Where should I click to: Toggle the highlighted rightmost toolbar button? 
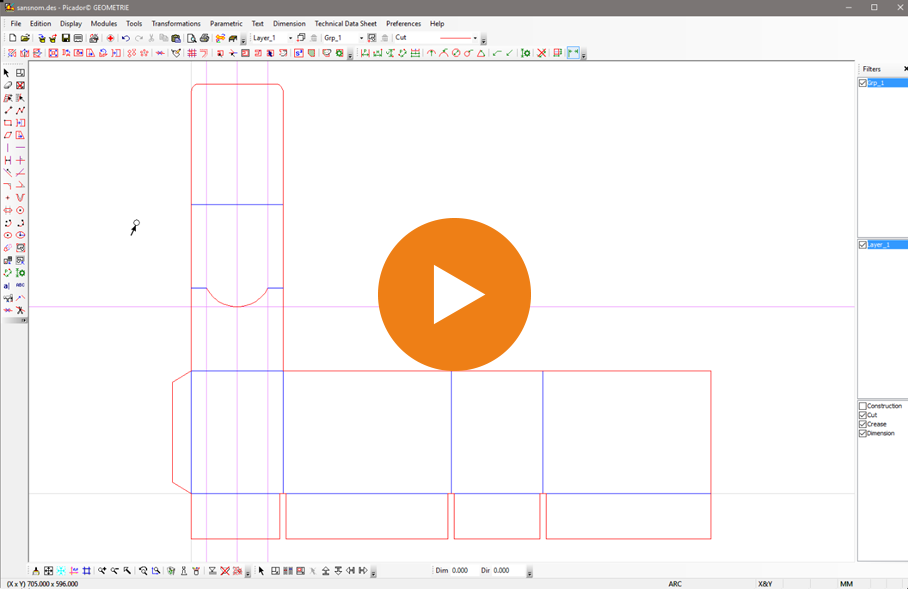573,53
